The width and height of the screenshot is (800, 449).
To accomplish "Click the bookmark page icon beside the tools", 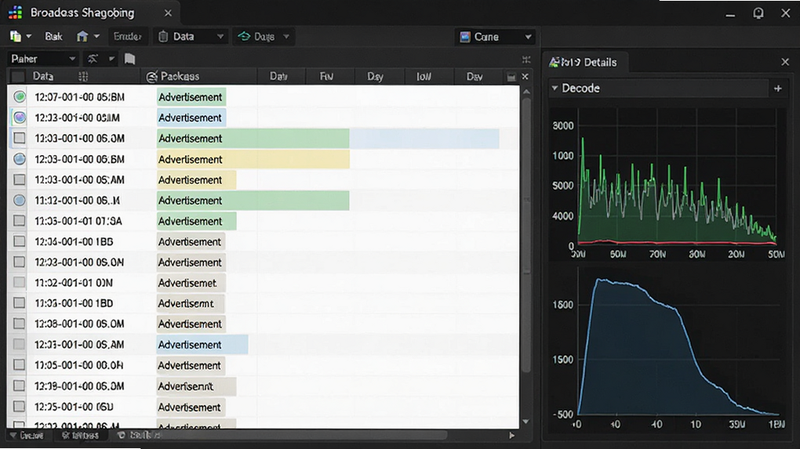I will (x=130, y=59).
